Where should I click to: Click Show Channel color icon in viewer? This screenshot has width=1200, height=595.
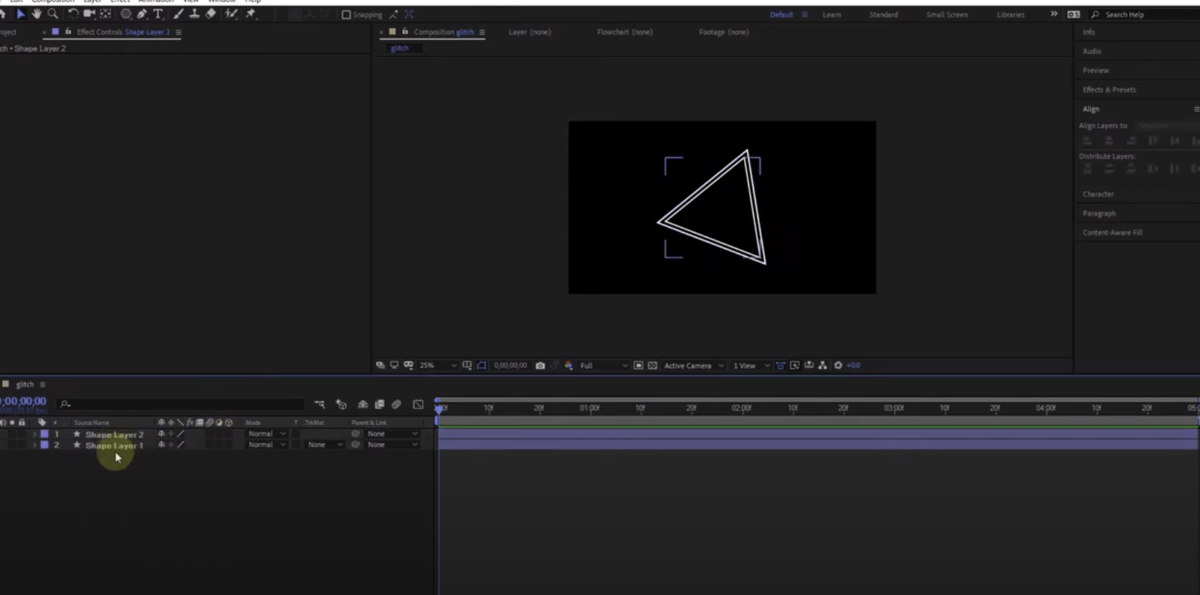click(x=568, y=365)
